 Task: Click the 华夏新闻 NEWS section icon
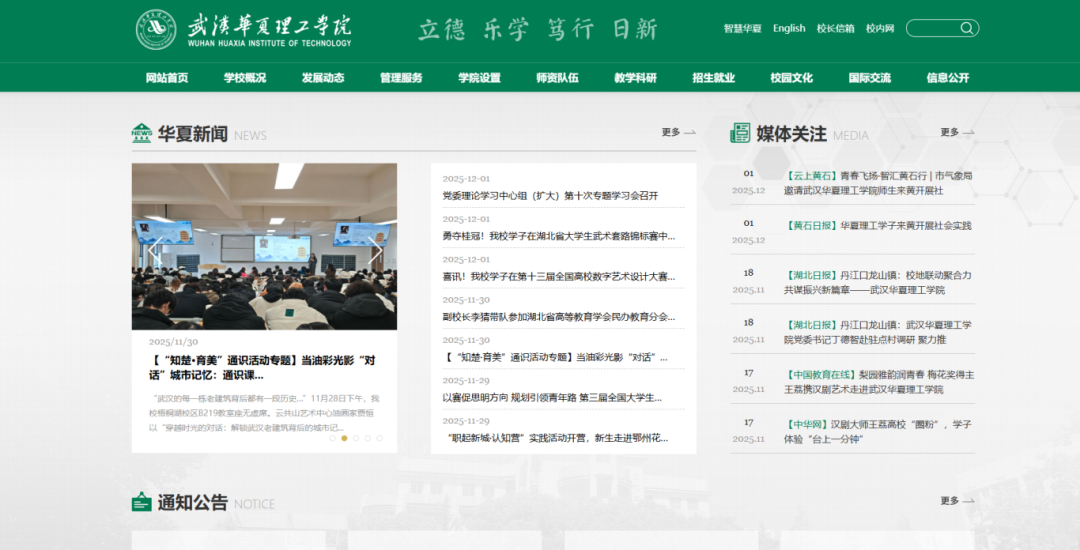[142, 133]
